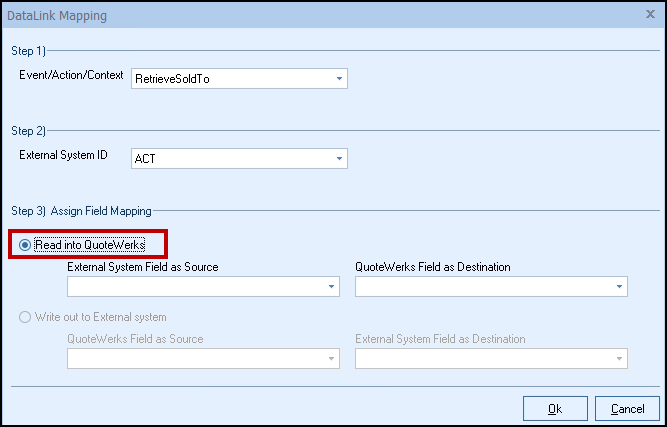Click inside External System Field as Destination box
The image size is (667, 427).
click(483, 359)
